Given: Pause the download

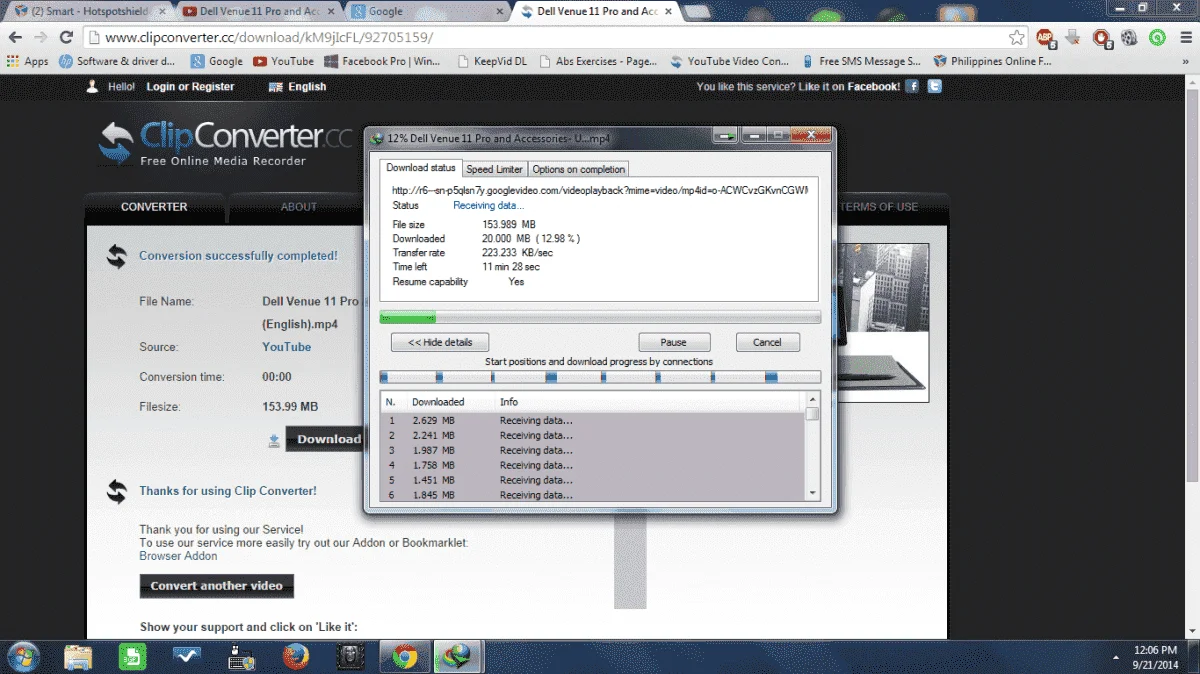Looking at the screenshot, I should pyautogui.click(x=674, y=342).
